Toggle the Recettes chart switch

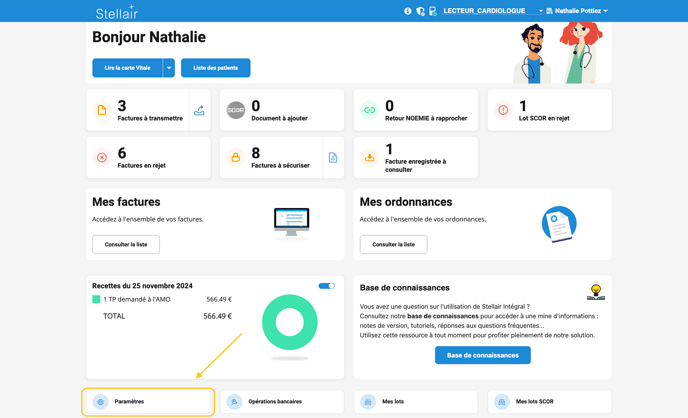click(x=326, y=286)
